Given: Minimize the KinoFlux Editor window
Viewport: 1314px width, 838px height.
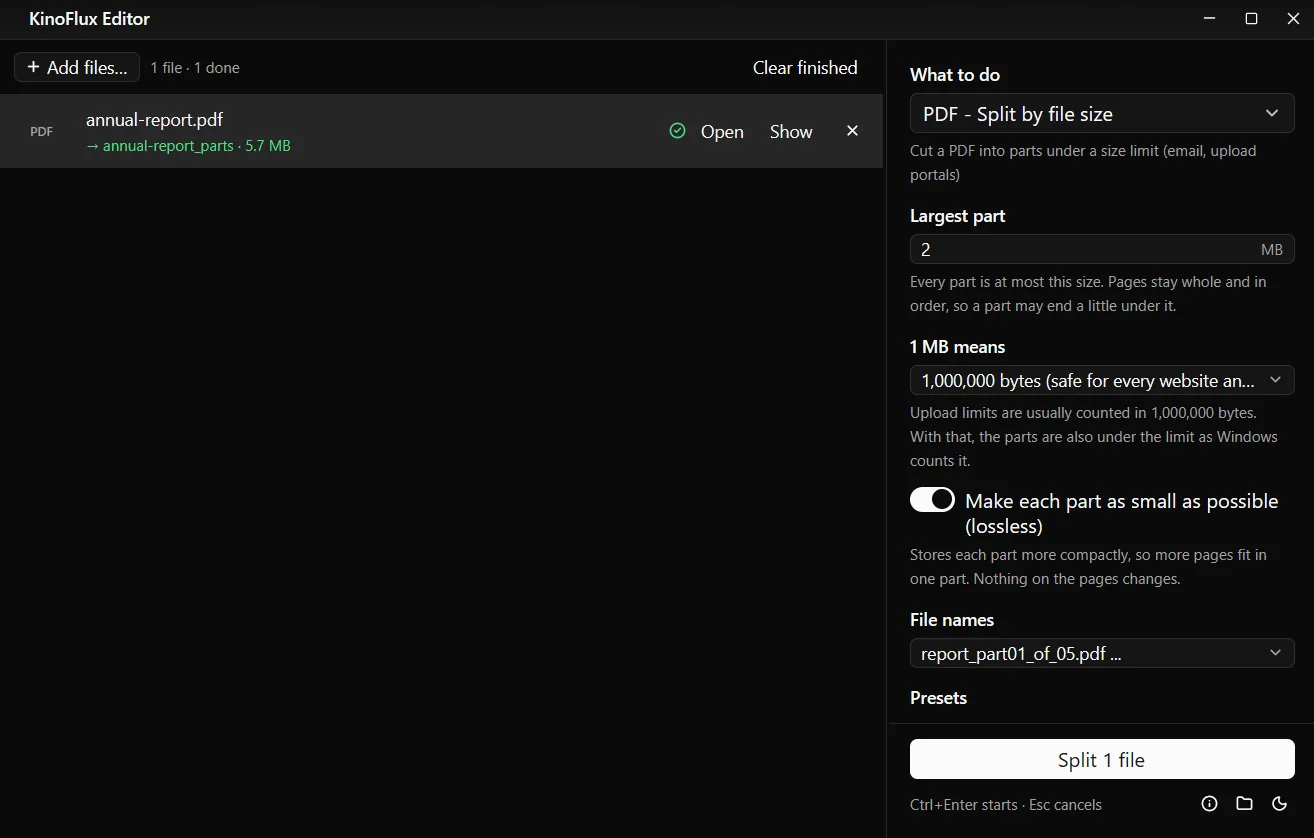Looking at the screenshot, I should [1210, 19].
